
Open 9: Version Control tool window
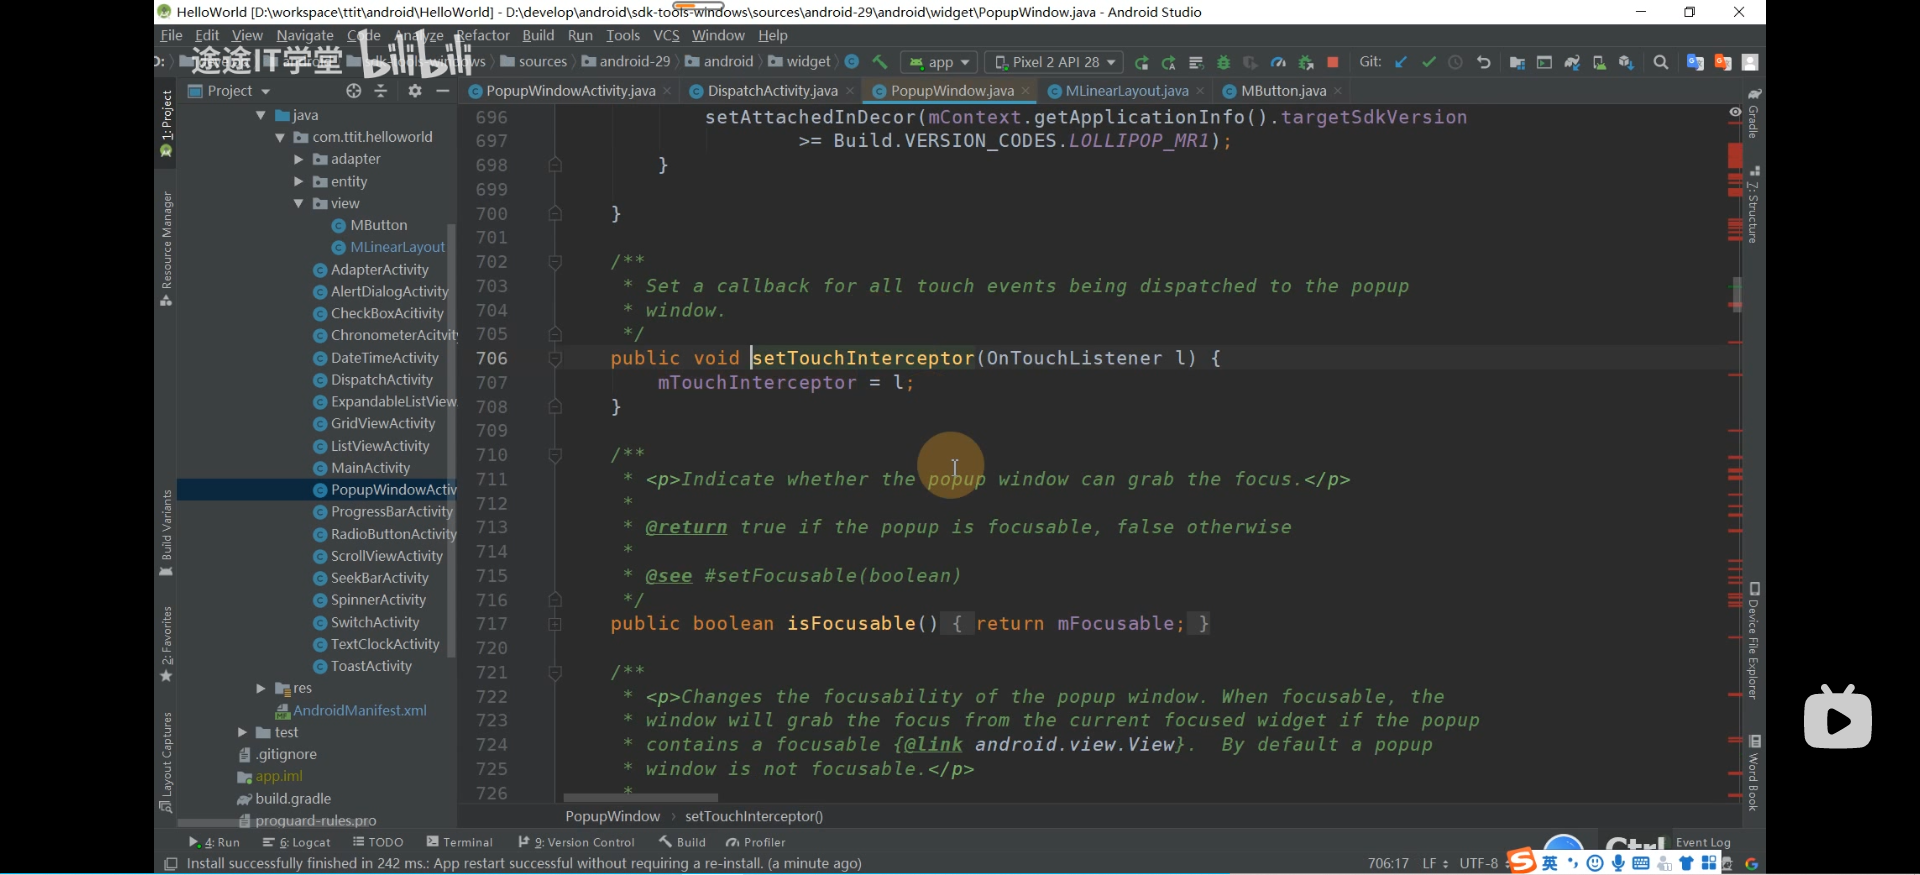(576, 842)
